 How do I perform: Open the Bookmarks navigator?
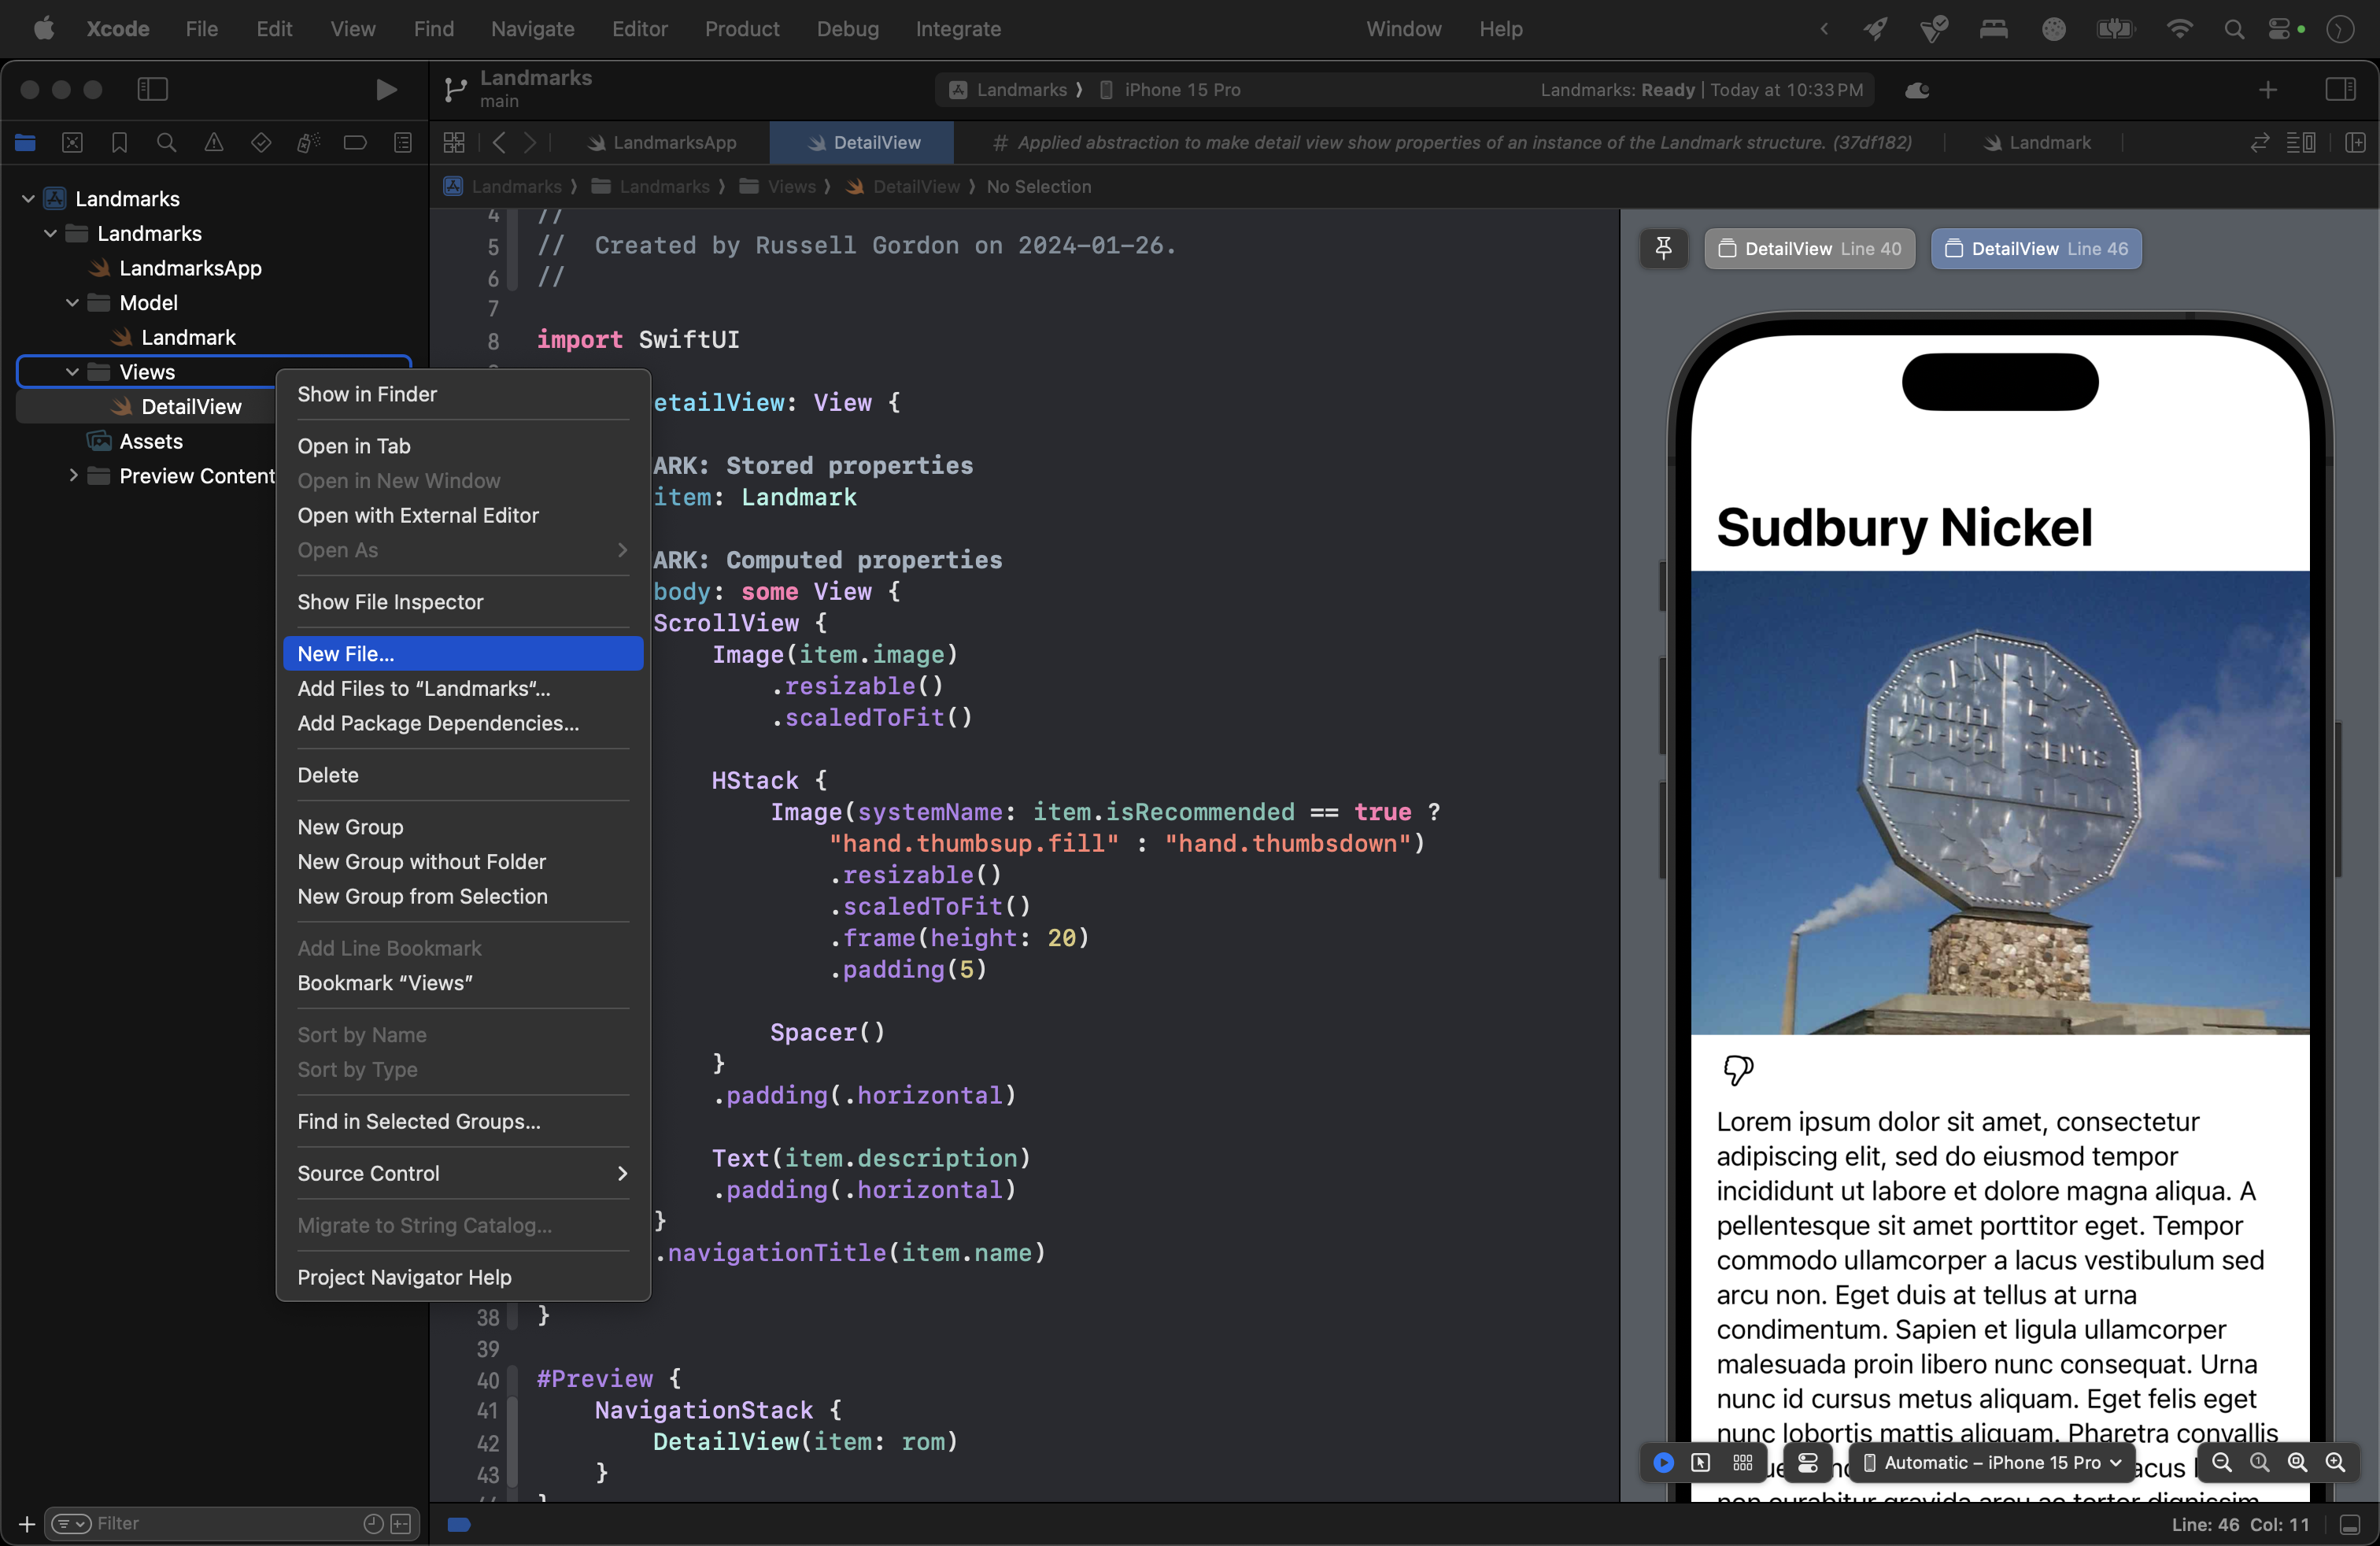119,142
